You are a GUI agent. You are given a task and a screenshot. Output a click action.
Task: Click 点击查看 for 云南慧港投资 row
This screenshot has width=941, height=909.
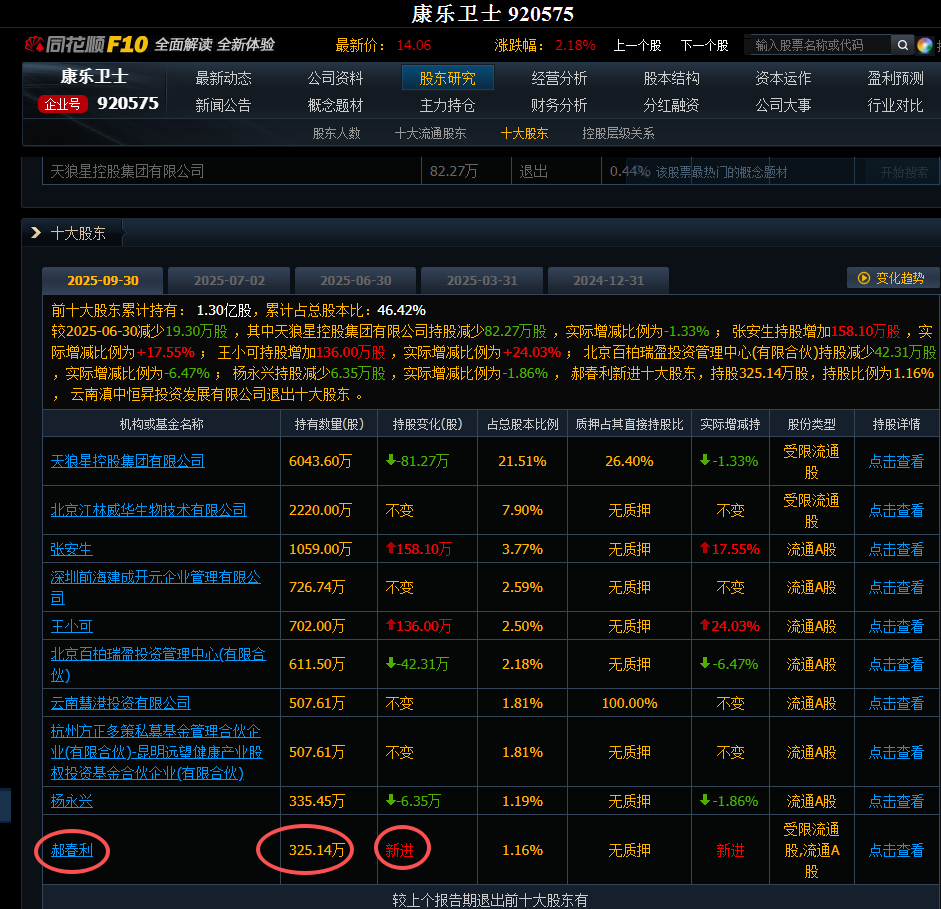click(x=896, y=703)
